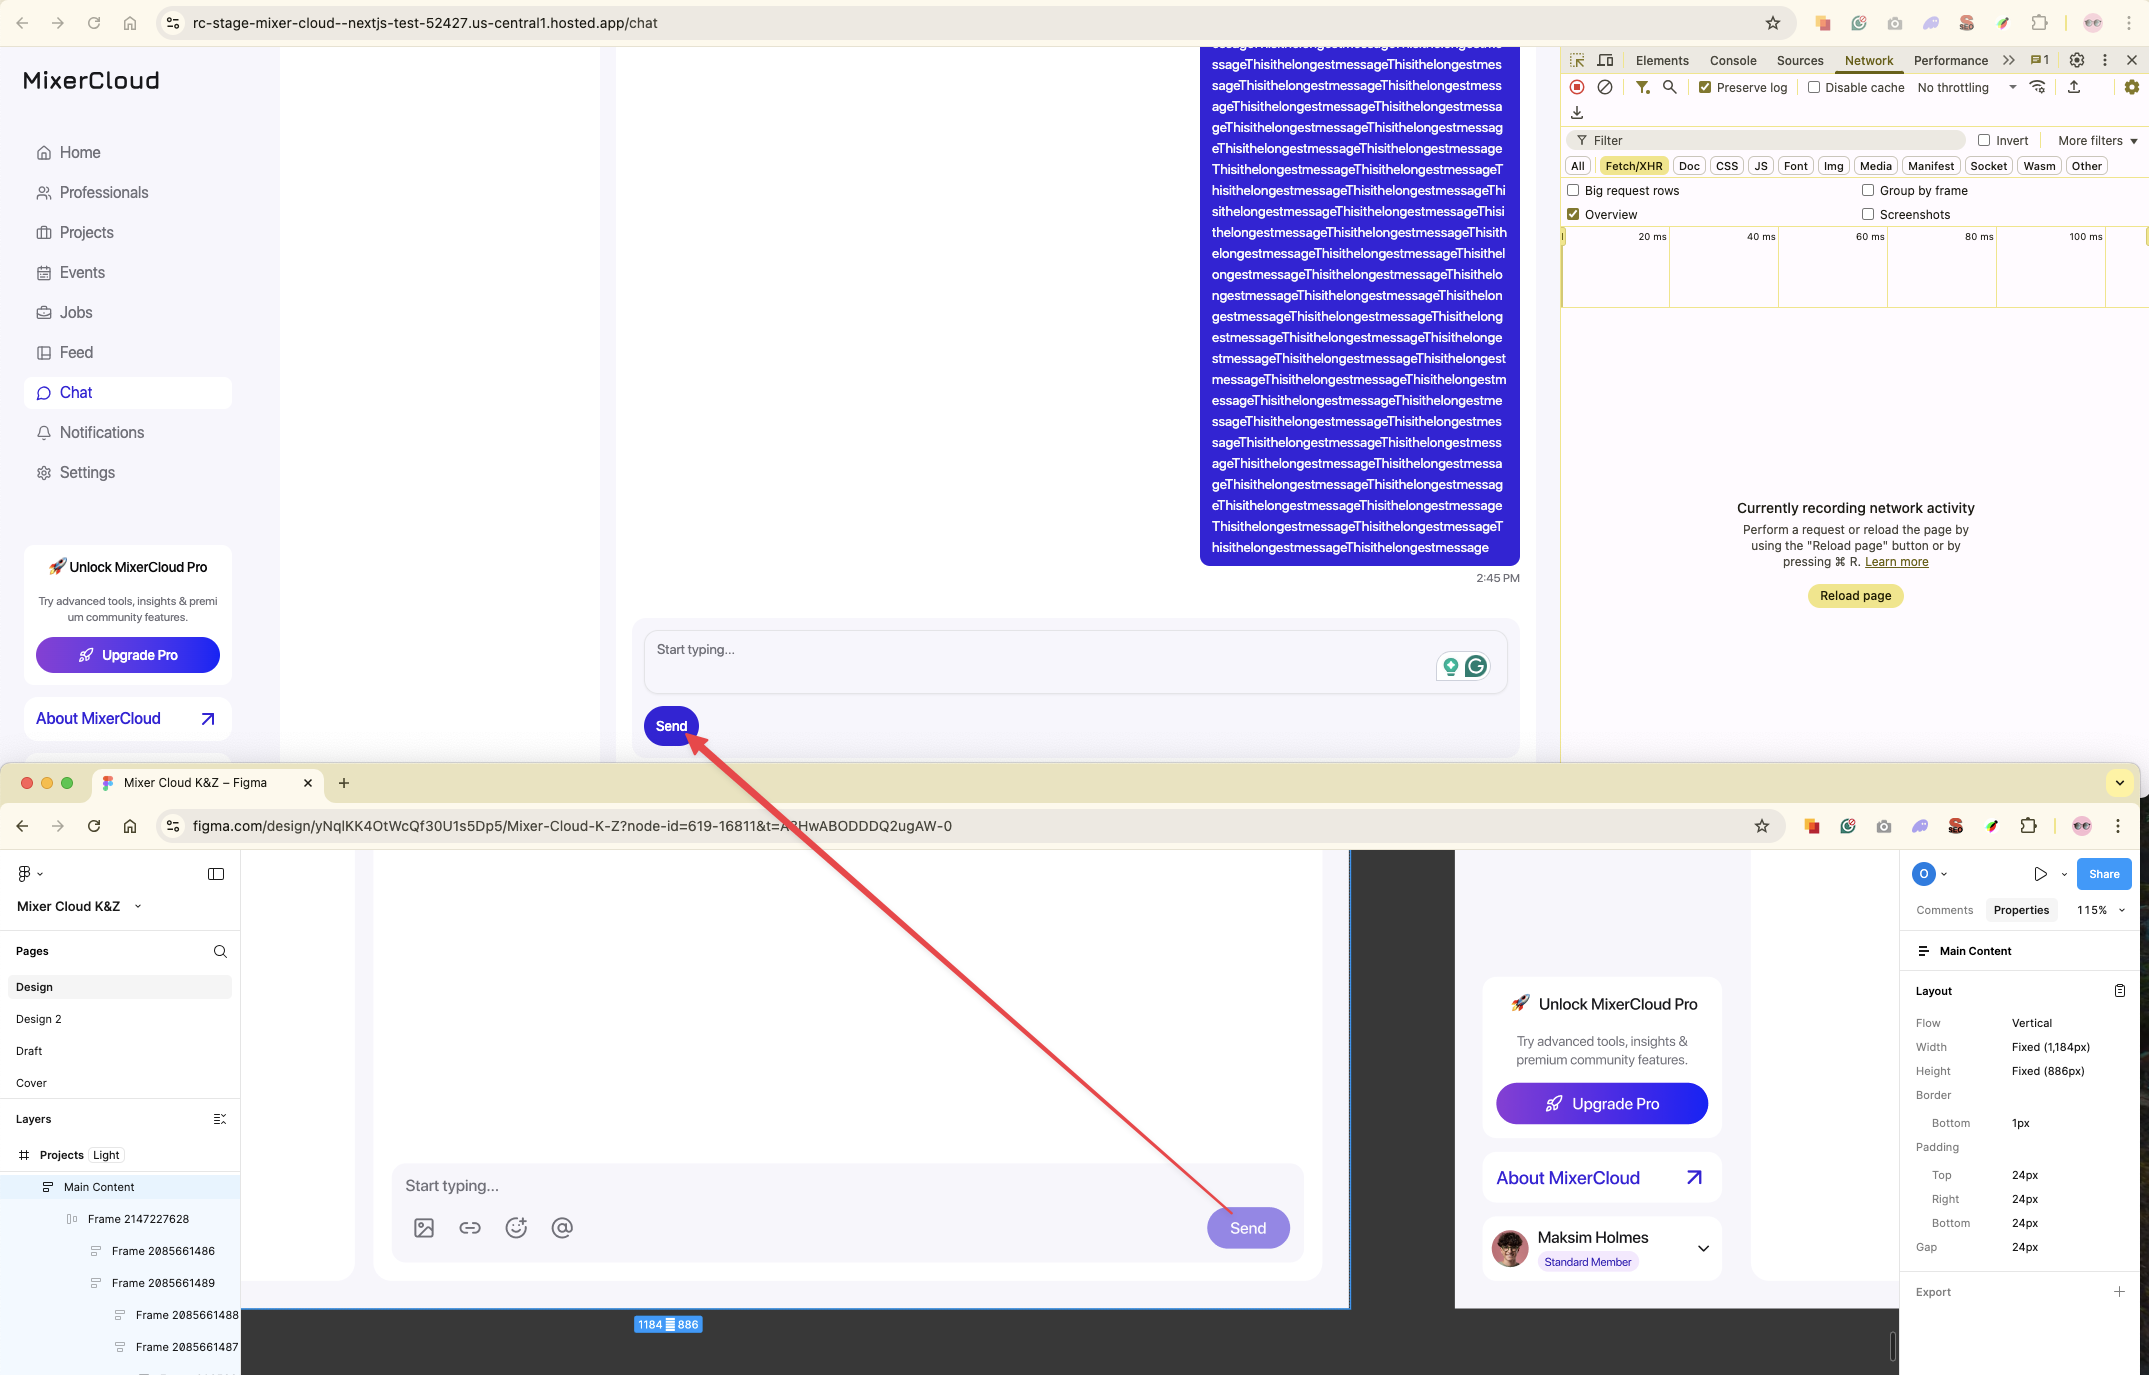Click the DevTools inspect element icon
Image resolution: width=2149 pixels, height=1375 pixels.
[x=1577, y=61]
